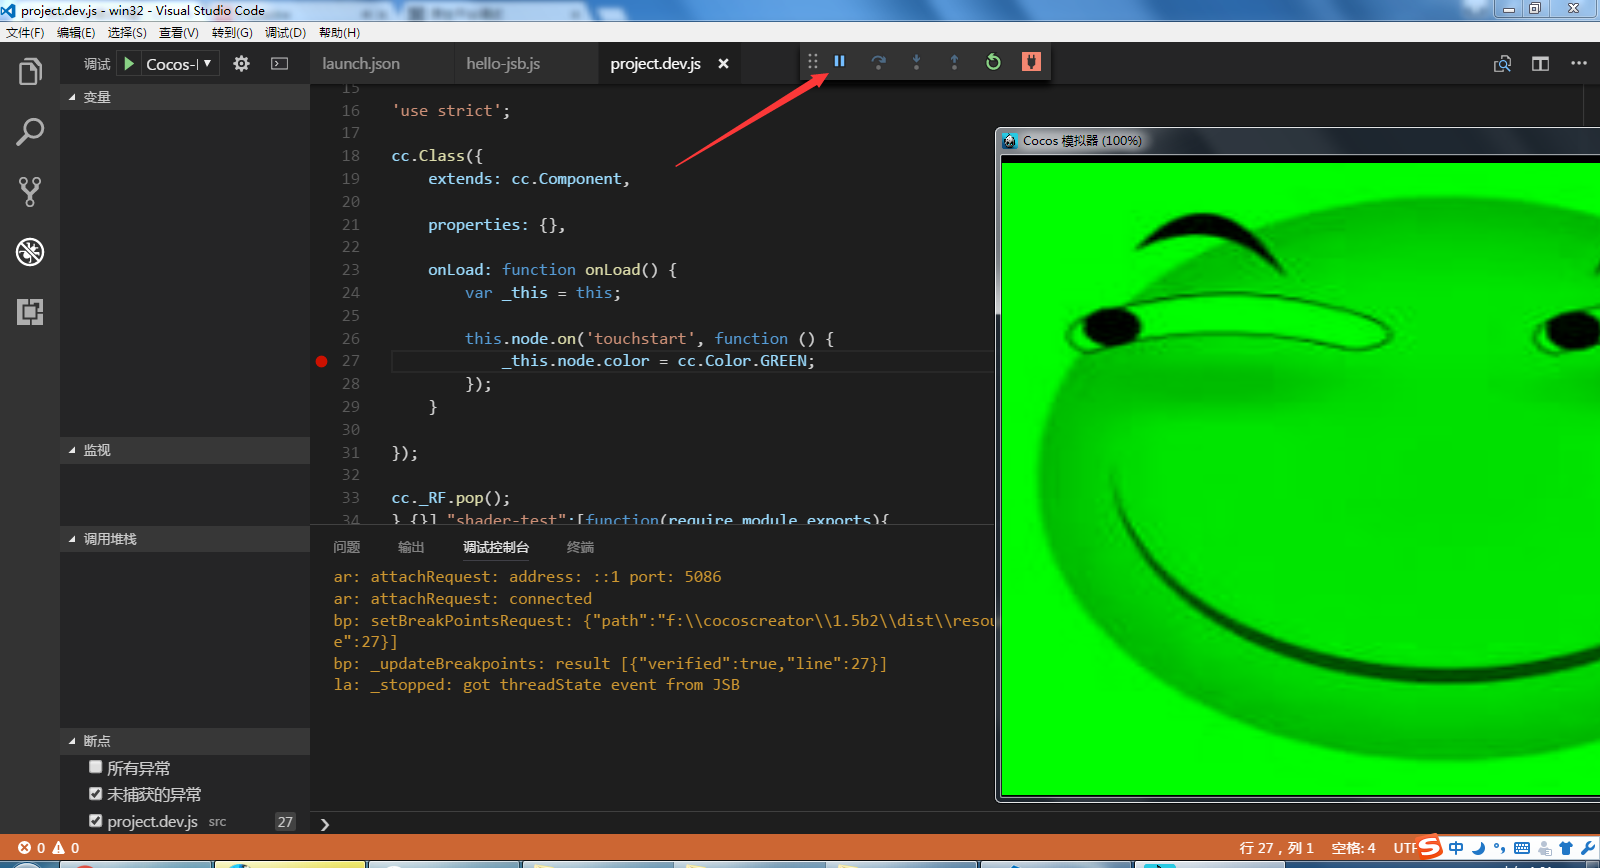Open the IME toolbox wrench icon
The image size is (1600, 868).
click(x=1588, y=848)
